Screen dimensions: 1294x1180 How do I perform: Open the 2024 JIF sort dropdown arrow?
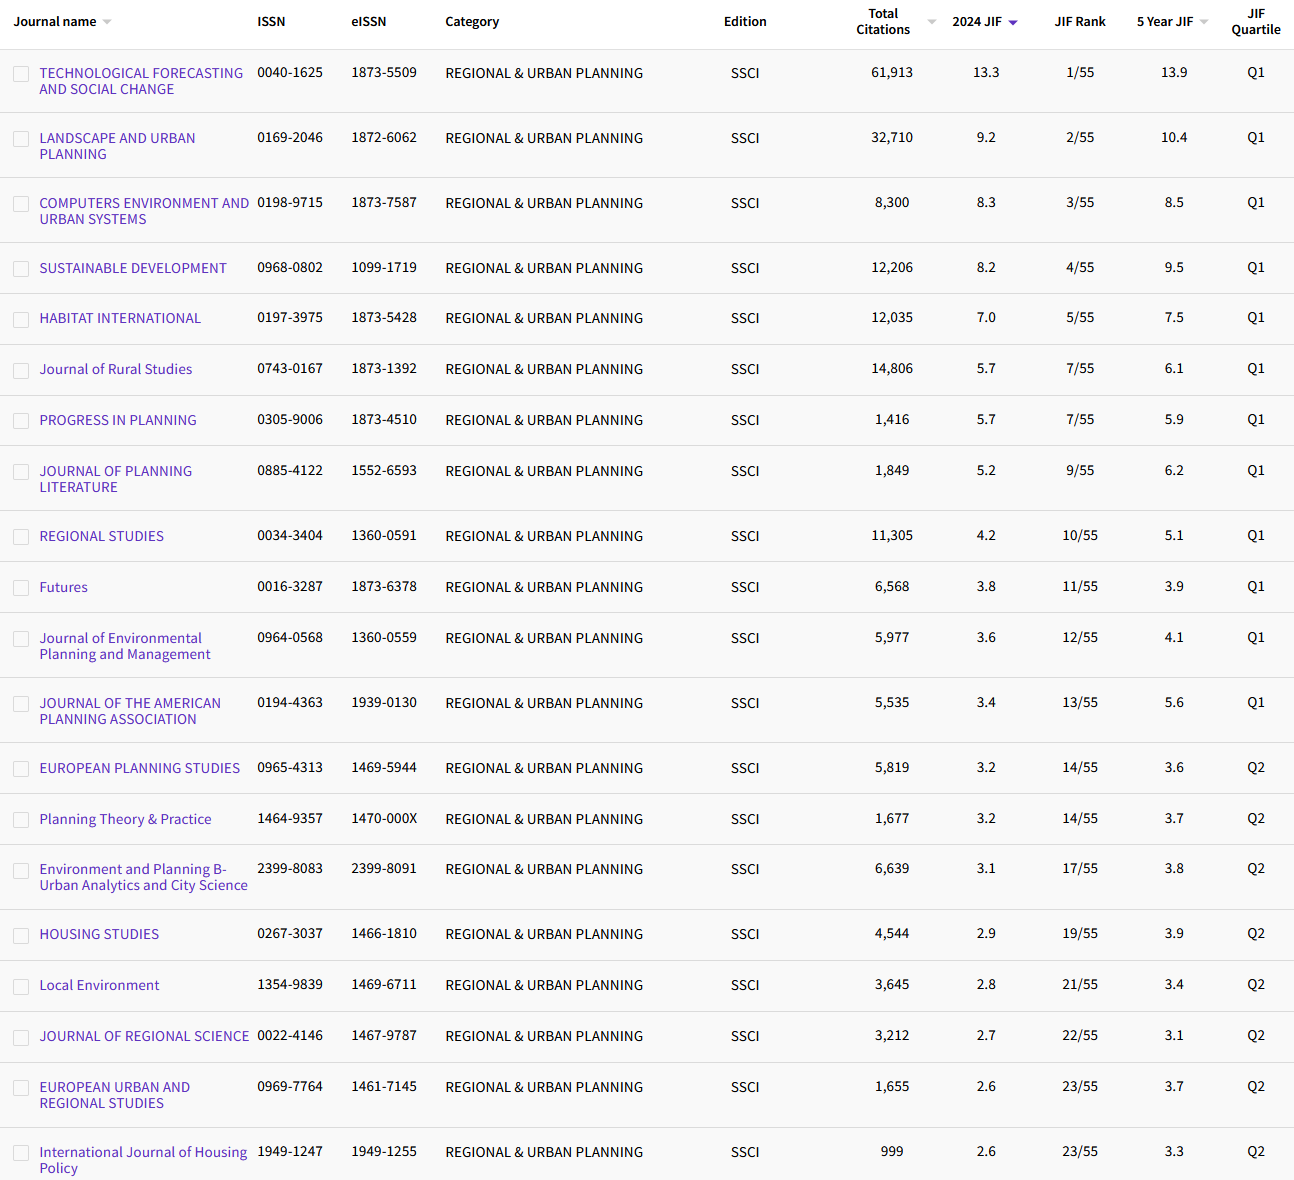coord(1013,20)
